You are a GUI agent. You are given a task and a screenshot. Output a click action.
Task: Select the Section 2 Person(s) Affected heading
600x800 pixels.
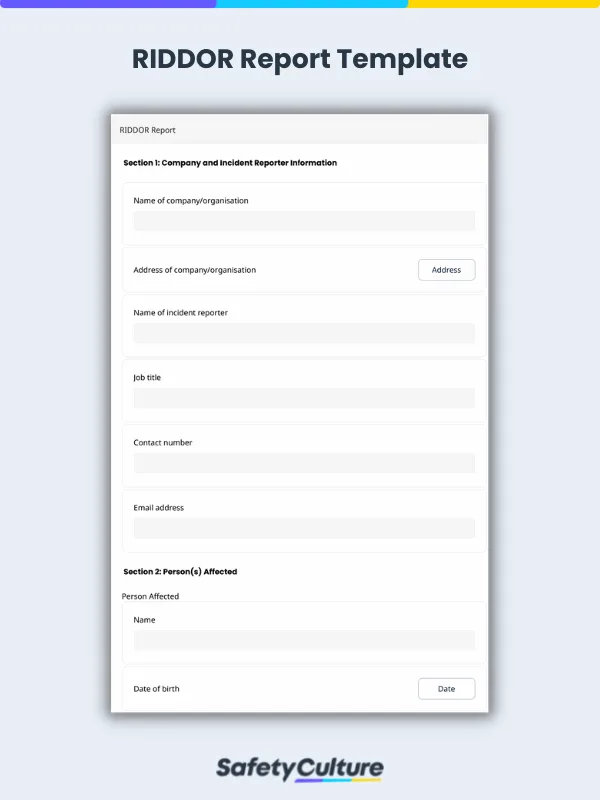coord(180,572)
